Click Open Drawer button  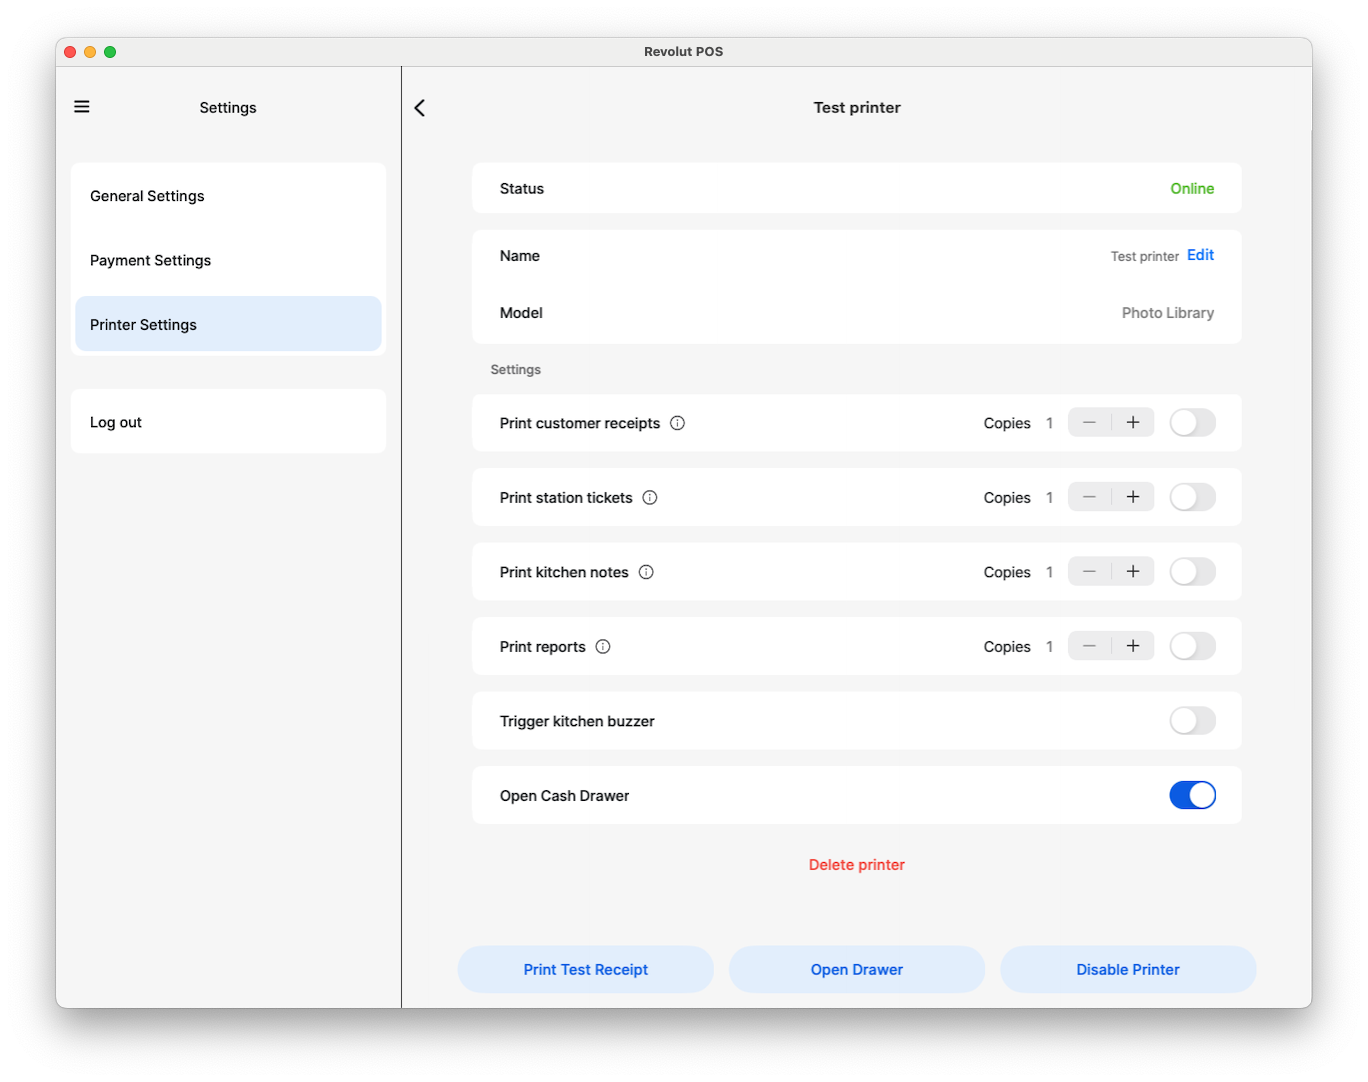[x=857, y=970]
